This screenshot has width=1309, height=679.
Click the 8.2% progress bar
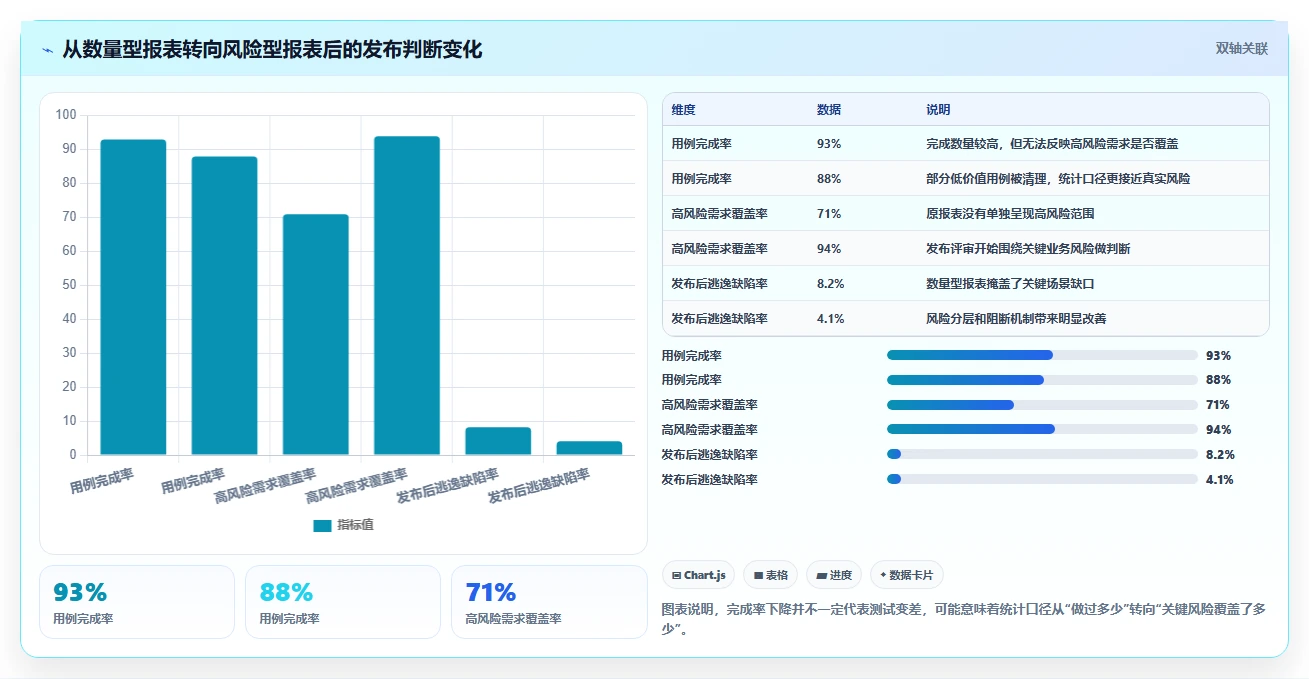1042,454
